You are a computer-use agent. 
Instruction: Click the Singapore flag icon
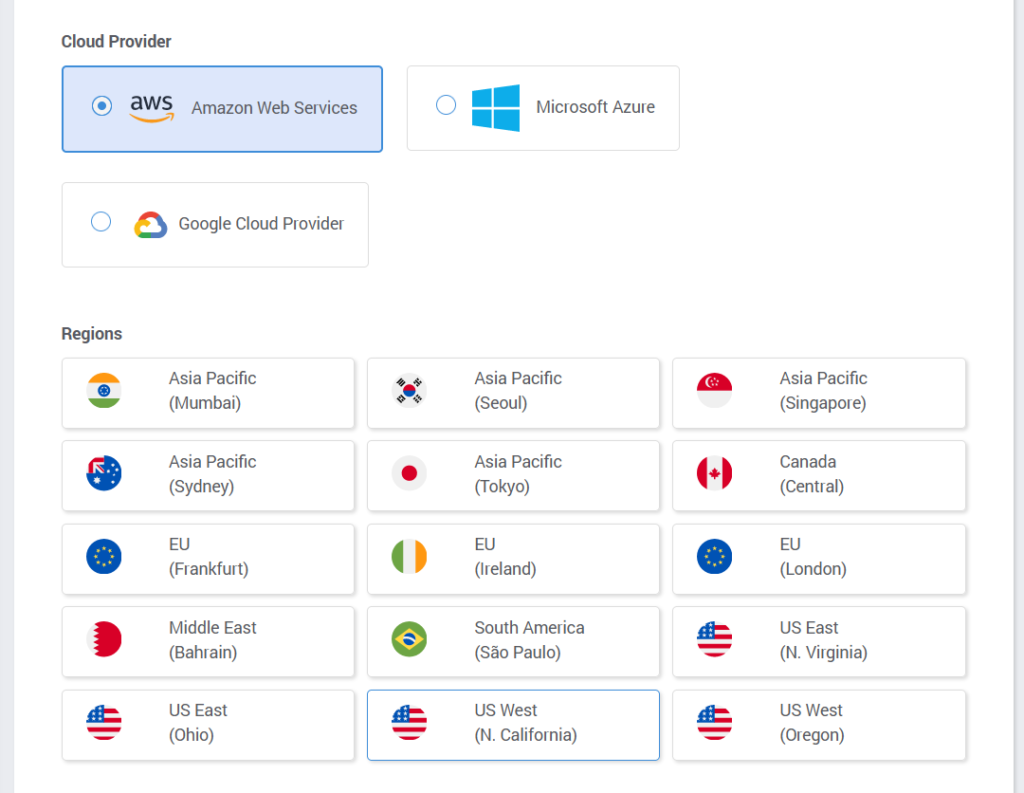pos(714,391)
